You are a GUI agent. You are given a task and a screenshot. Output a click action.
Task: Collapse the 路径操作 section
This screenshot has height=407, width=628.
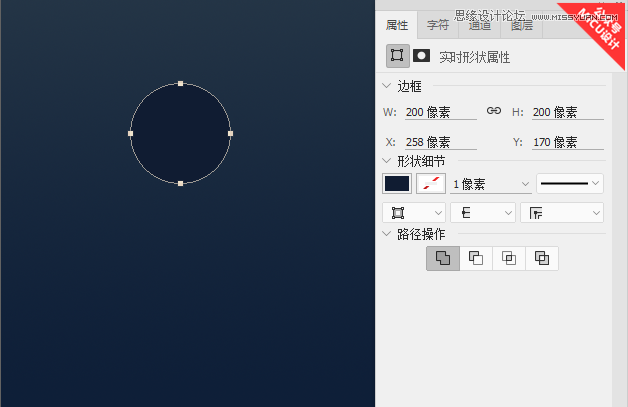387,234
